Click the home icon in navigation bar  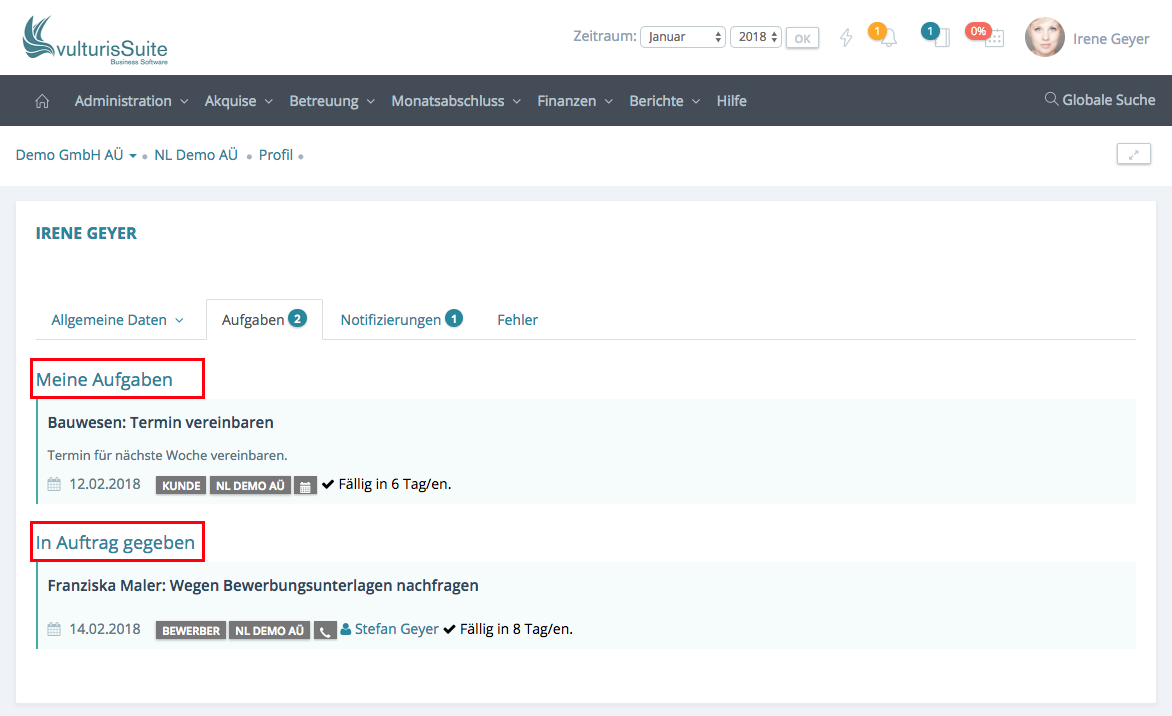(42, 101)
